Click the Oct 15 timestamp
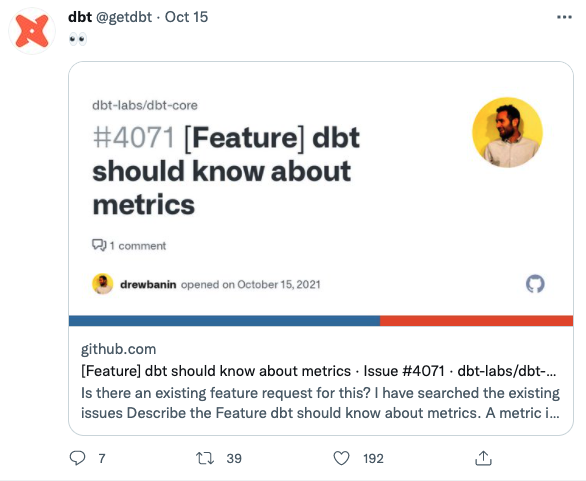 click(x=186, y=17)
